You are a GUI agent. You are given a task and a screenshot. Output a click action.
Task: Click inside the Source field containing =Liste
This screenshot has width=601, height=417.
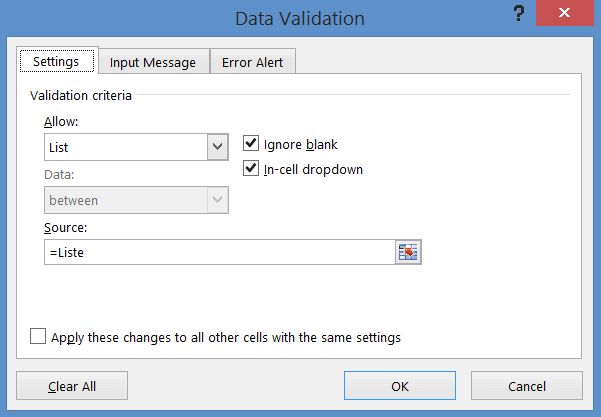tap(218, 253)
